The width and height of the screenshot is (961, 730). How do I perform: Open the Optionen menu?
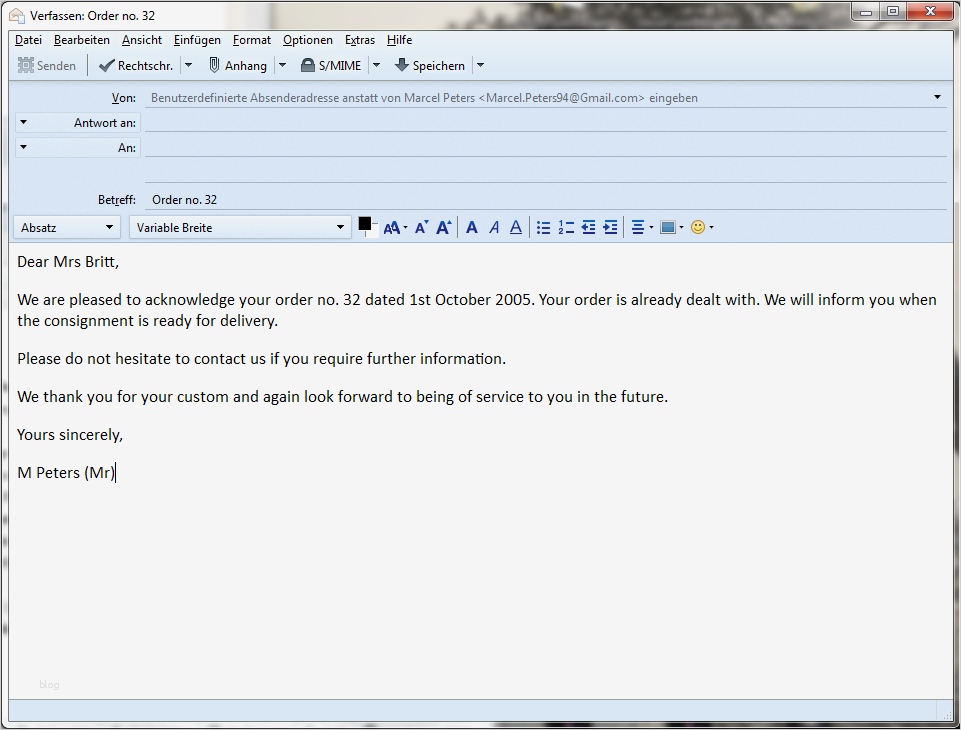coord(307,40)
